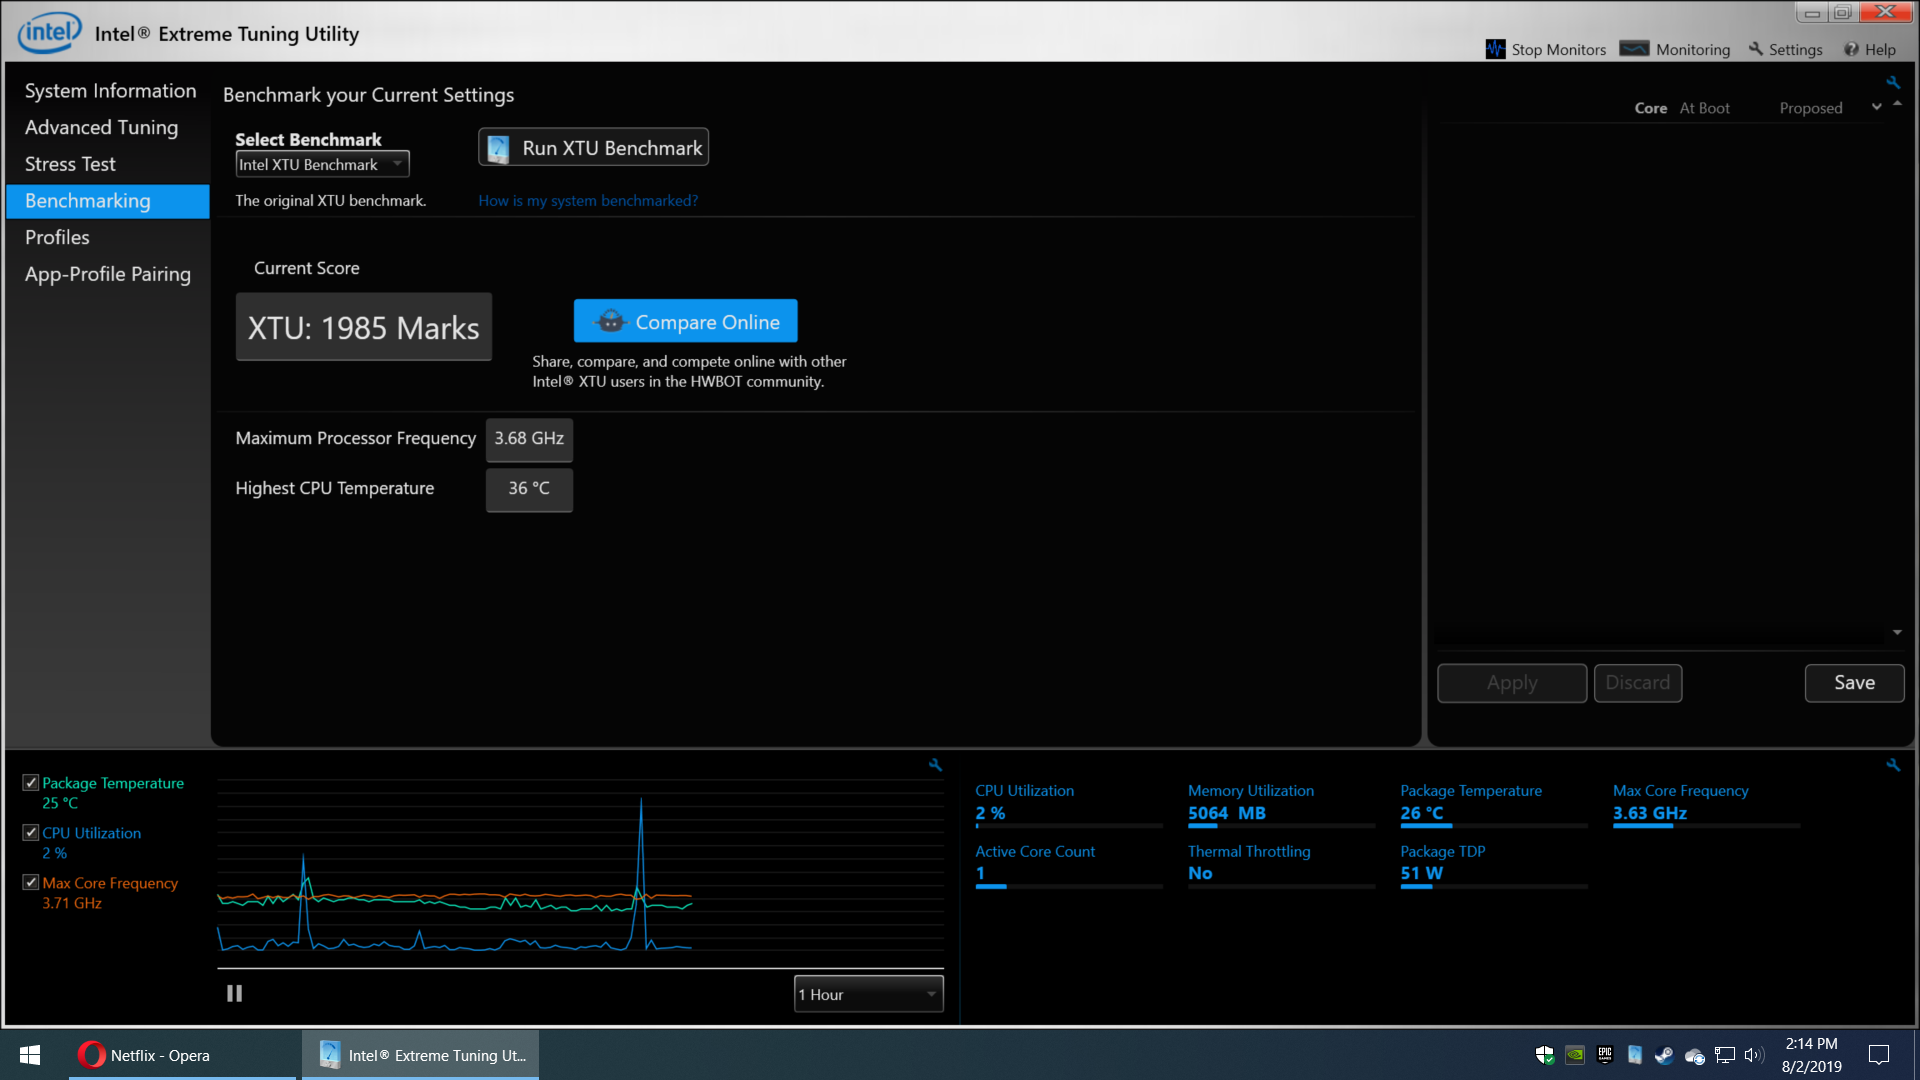Open the Stress Test section
Image resolution: width=1920 pixels, height=1080 pixels.
coord(70,164)
